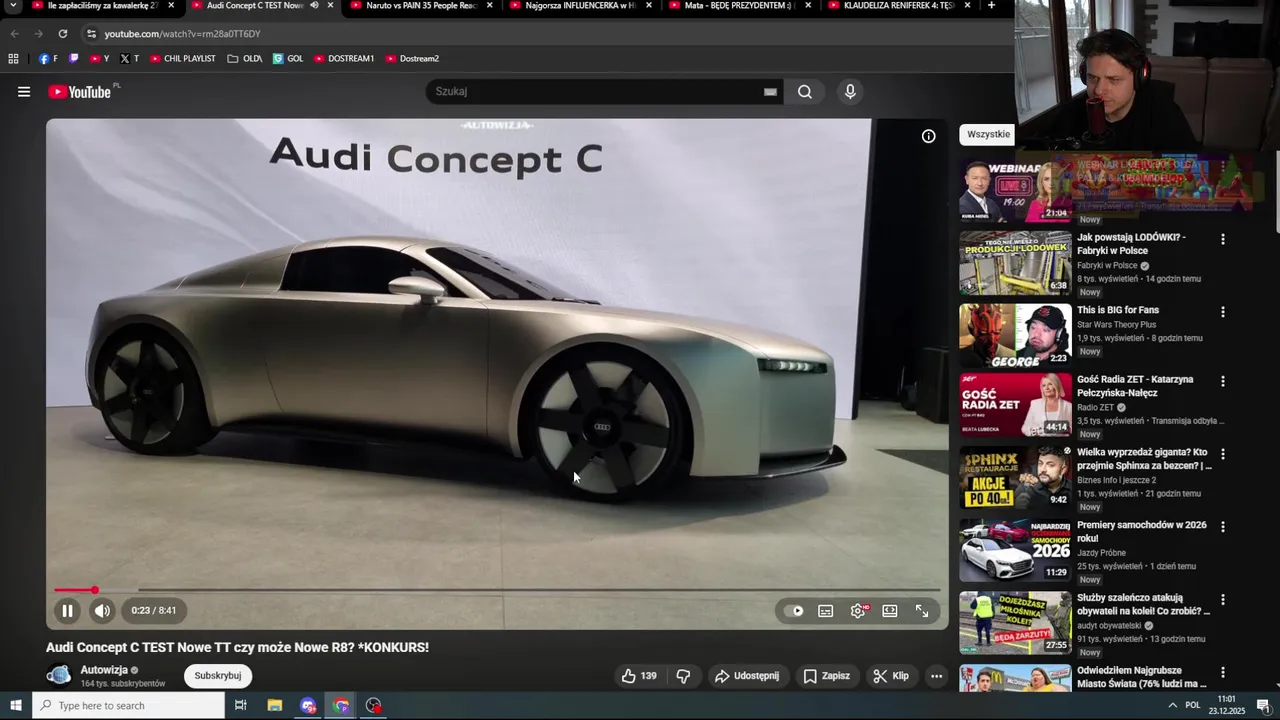
Task: Switch to 'Mata - BĘDĘ PREZYDENTEM' tab
Action: [x=738, y=6]
